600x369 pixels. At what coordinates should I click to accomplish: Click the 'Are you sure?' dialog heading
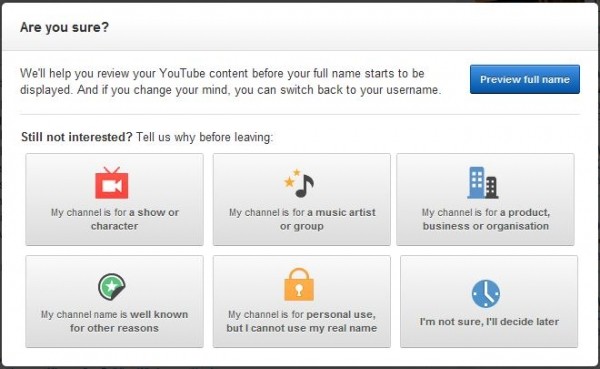coord(64,28)
